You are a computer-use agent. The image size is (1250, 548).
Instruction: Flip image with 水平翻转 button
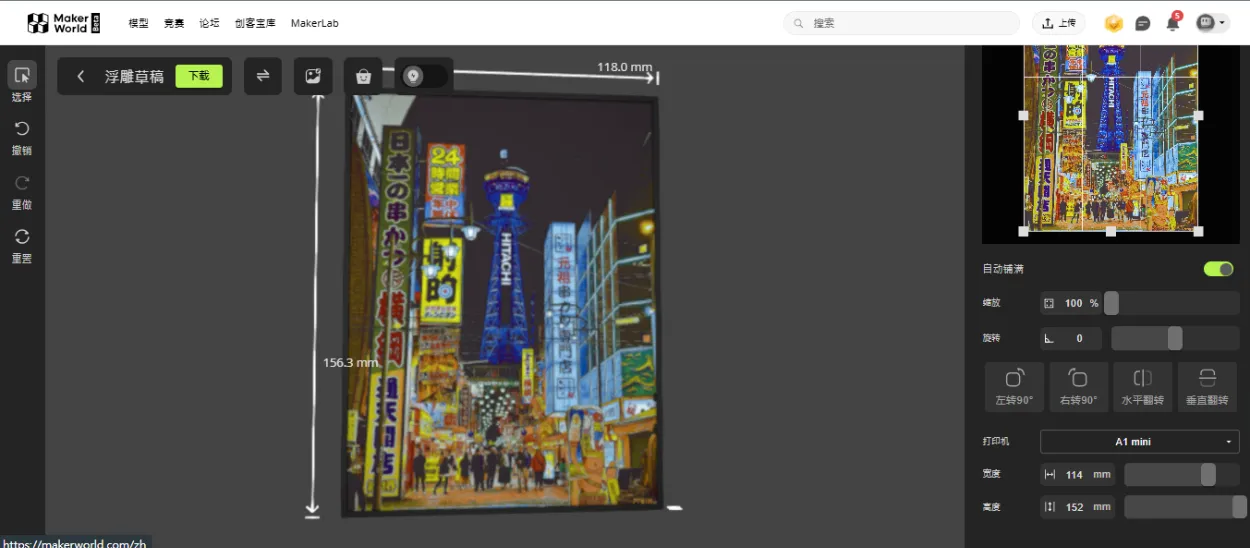(x=1143, y=387)
